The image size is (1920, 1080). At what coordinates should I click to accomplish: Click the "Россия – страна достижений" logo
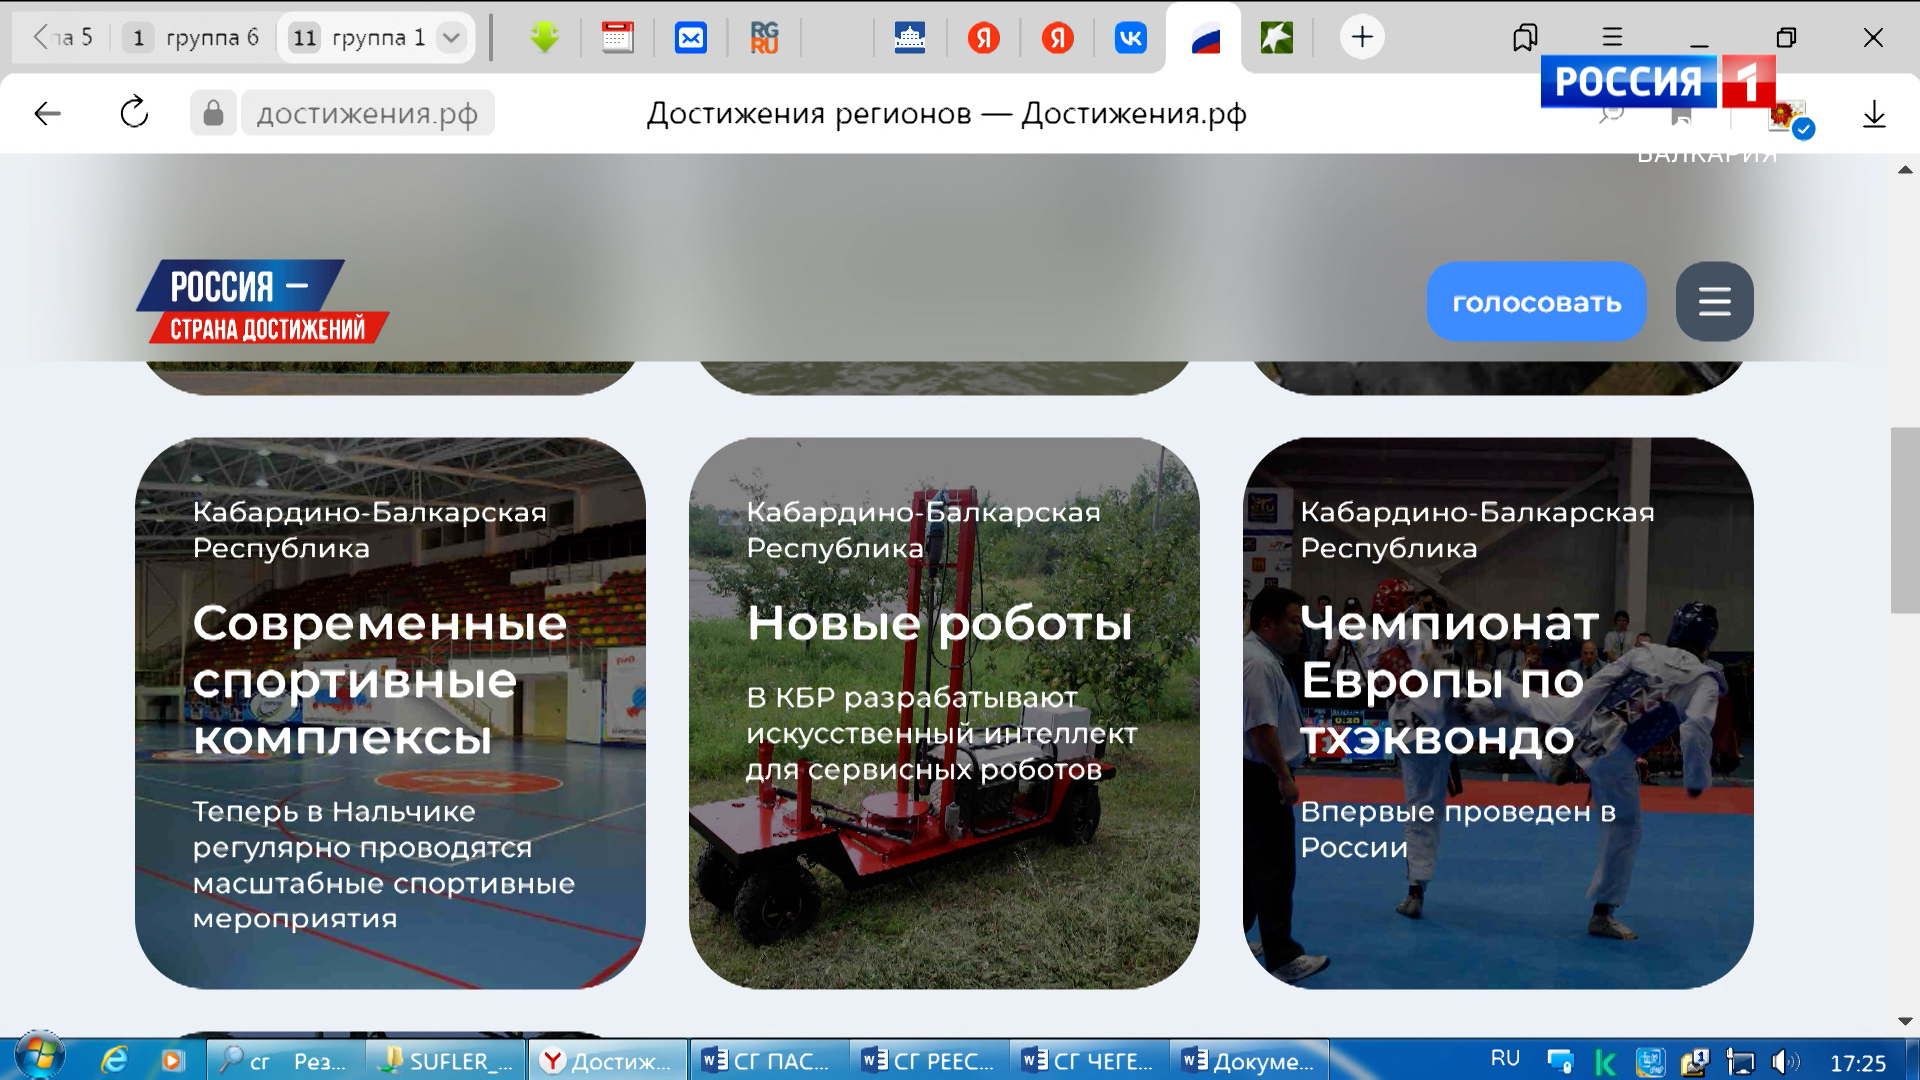coord(262,301)
